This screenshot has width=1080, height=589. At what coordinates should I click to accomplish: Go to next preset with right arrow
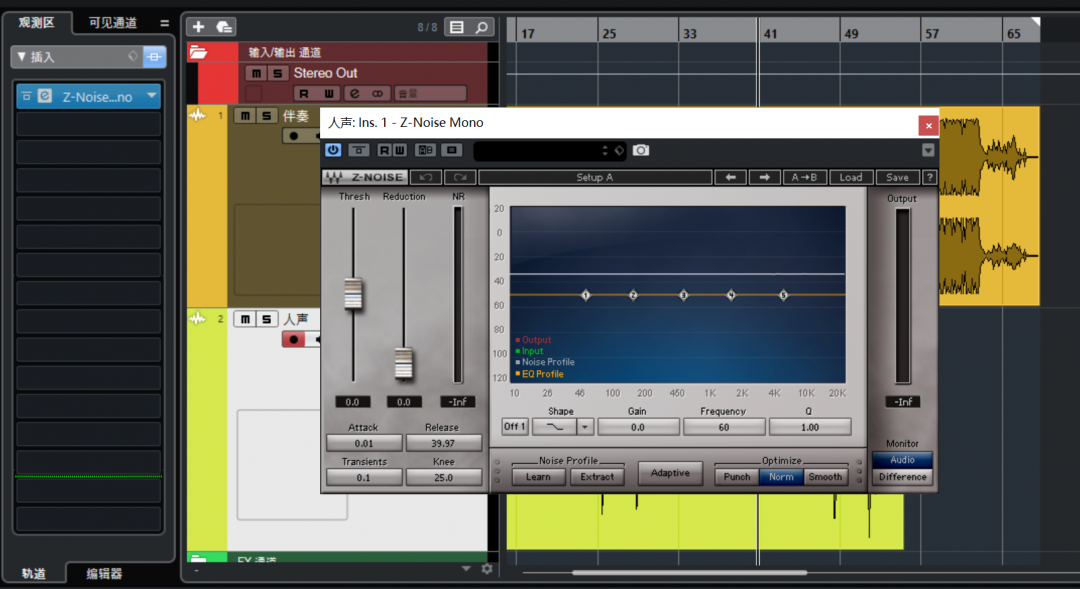coord(765,177)
